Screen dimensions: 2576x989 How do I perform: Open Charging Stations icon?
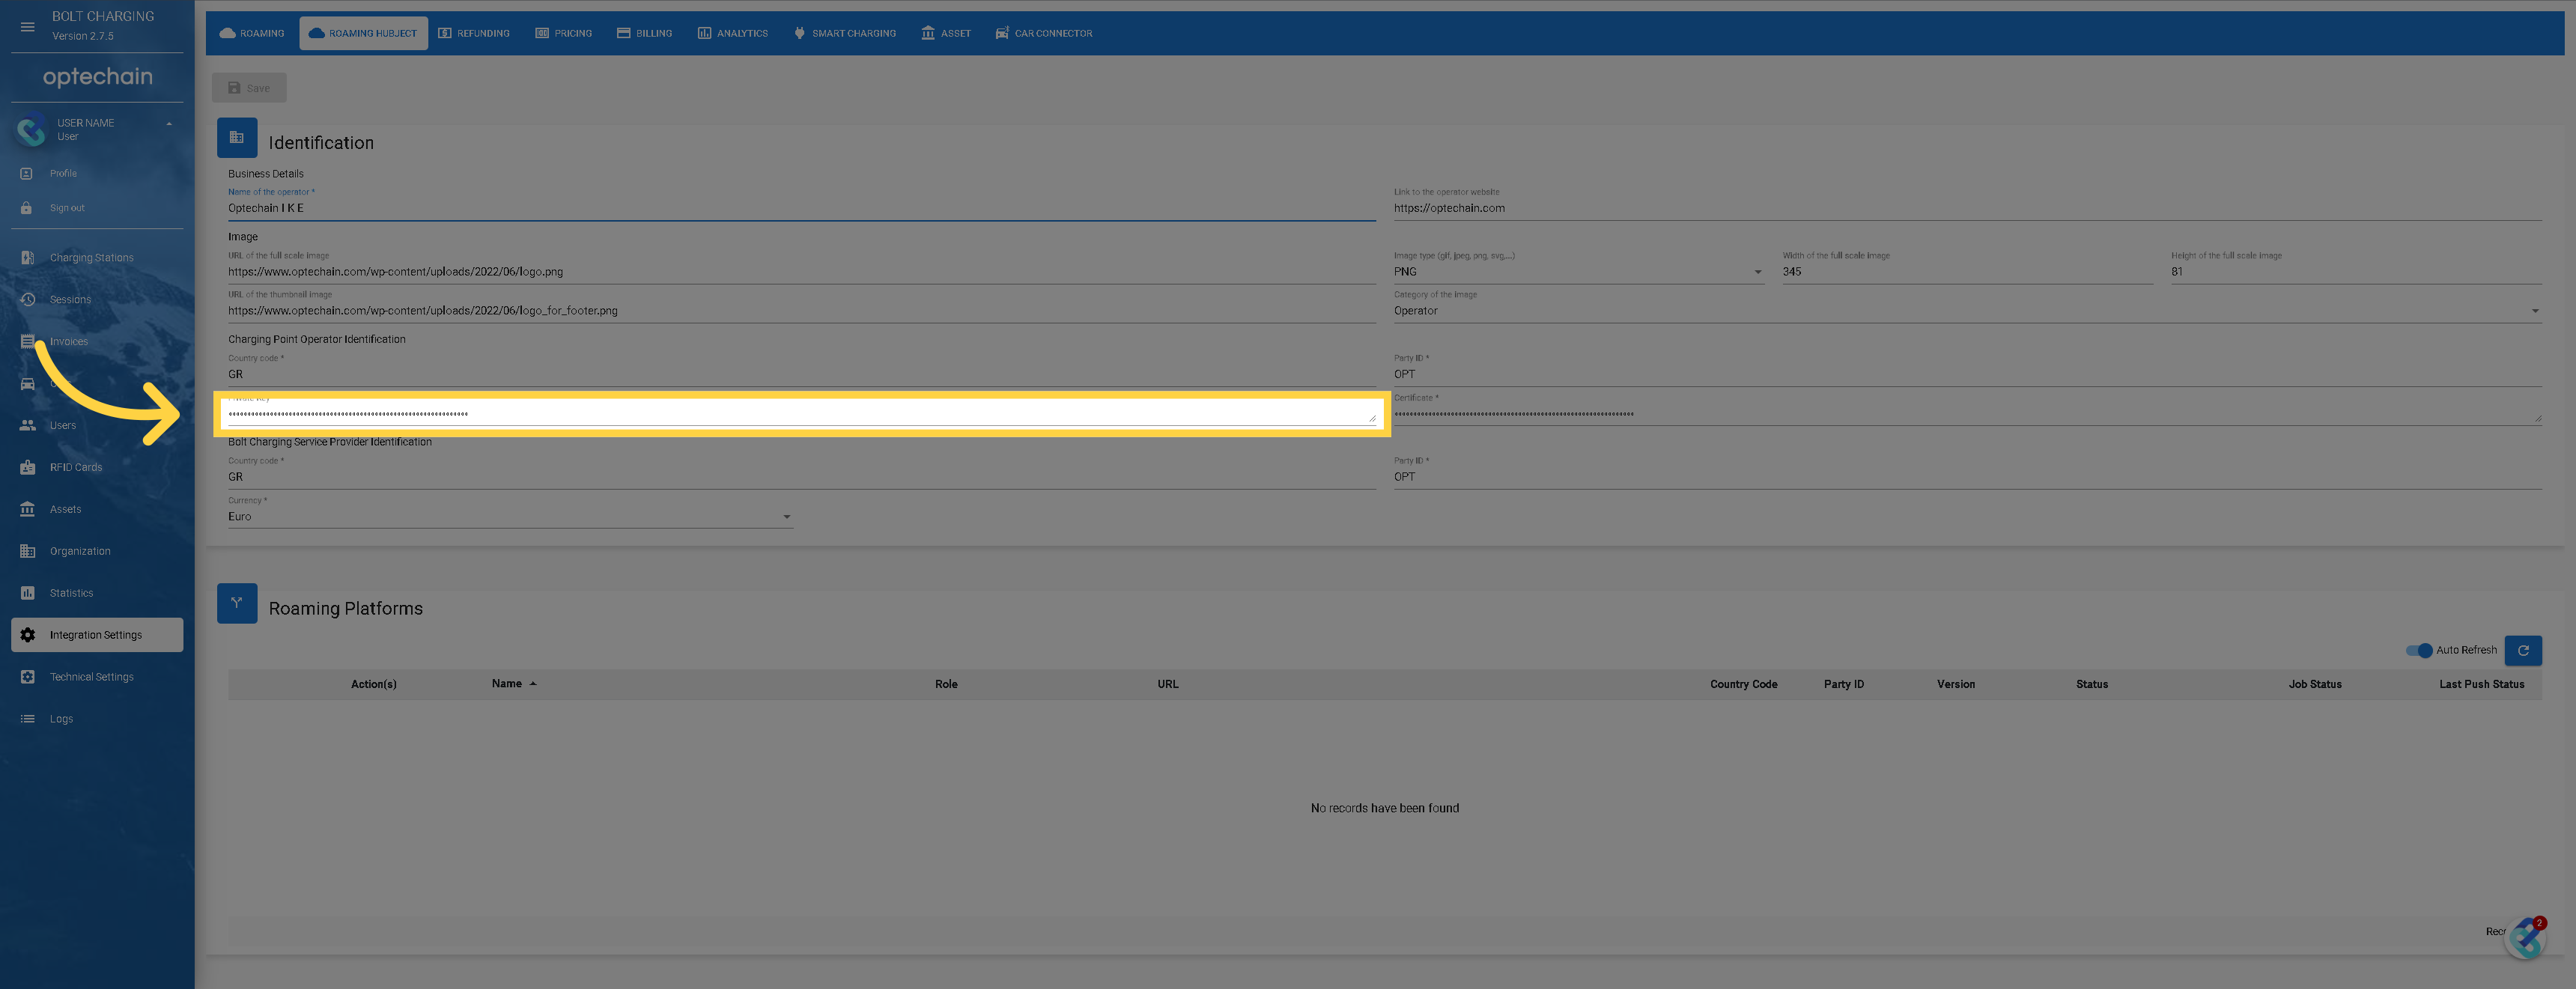27,257
